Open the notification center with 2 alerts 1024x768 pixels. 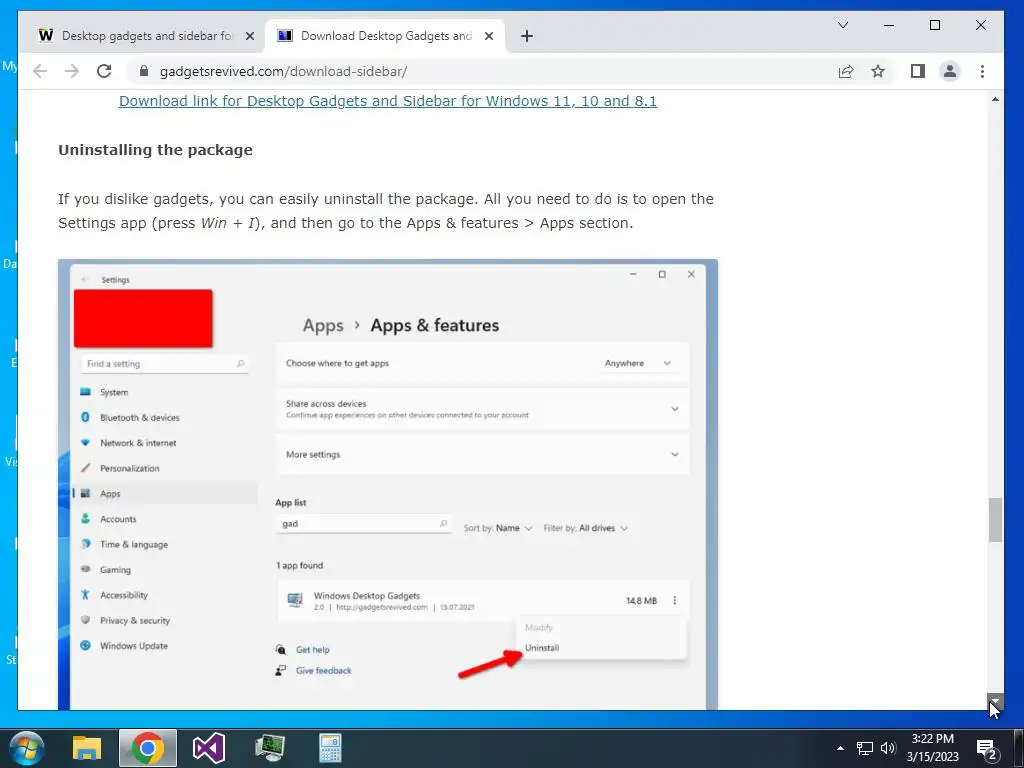(x=986, y=748)
